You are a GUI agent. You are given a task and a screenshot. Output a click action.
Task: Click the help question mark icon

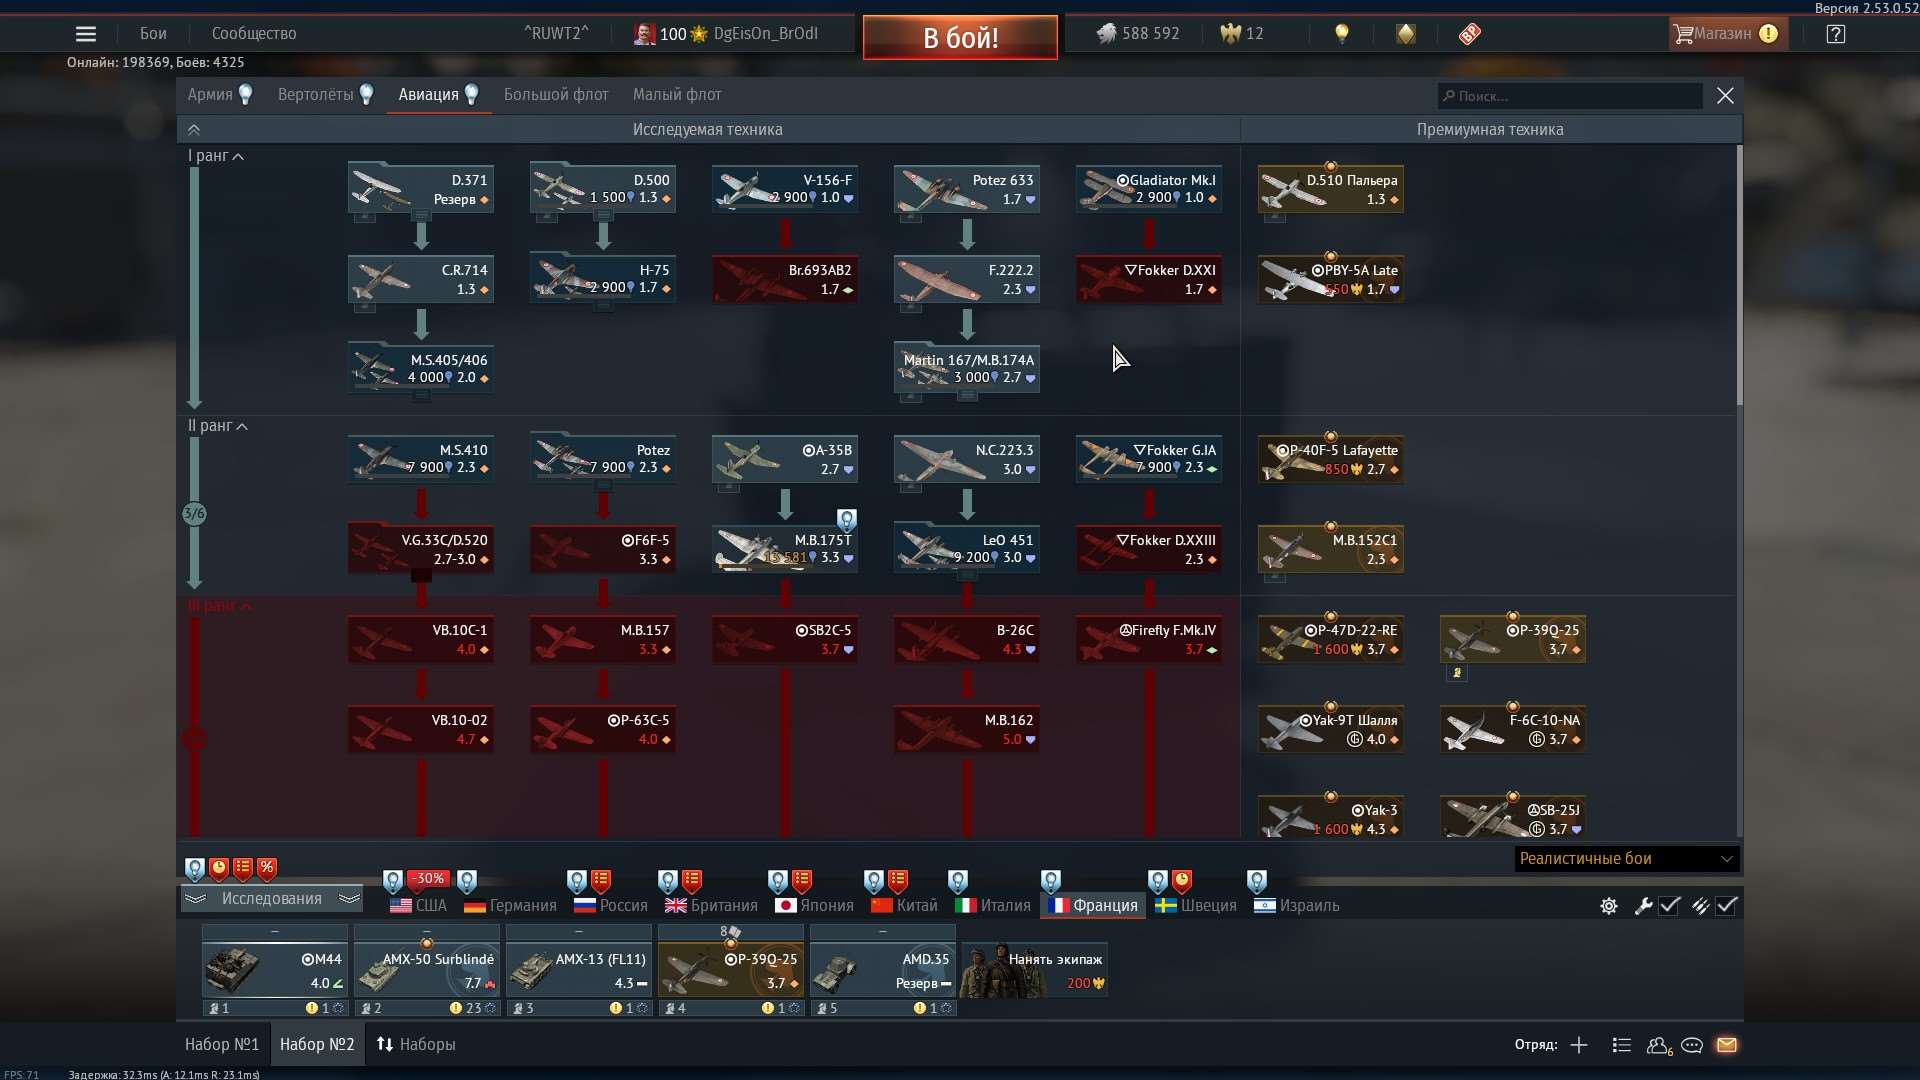pos(1836,33)
